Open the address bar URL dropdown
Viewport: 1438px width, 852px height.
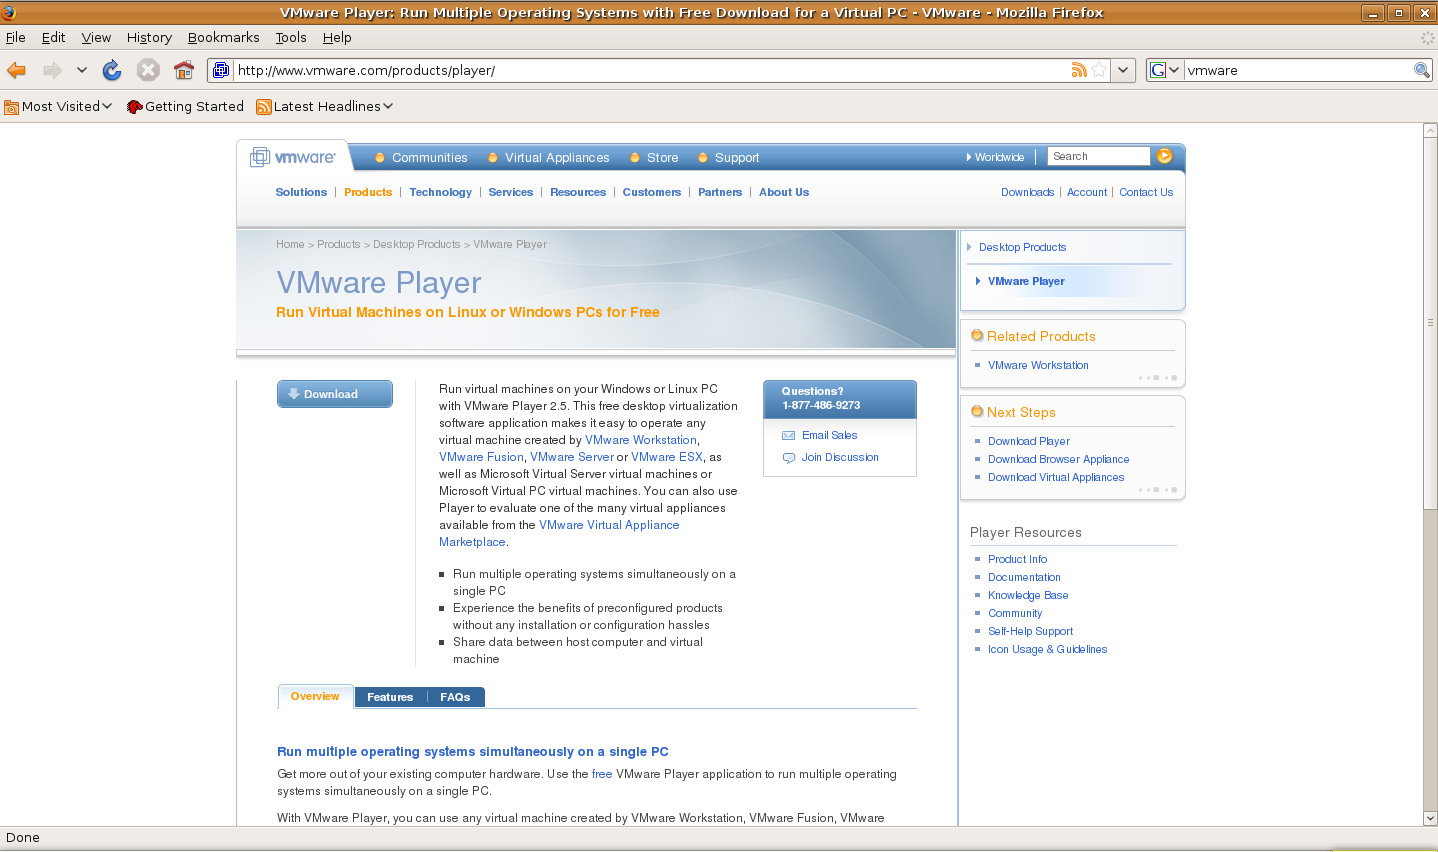(x=1124, y=70)
